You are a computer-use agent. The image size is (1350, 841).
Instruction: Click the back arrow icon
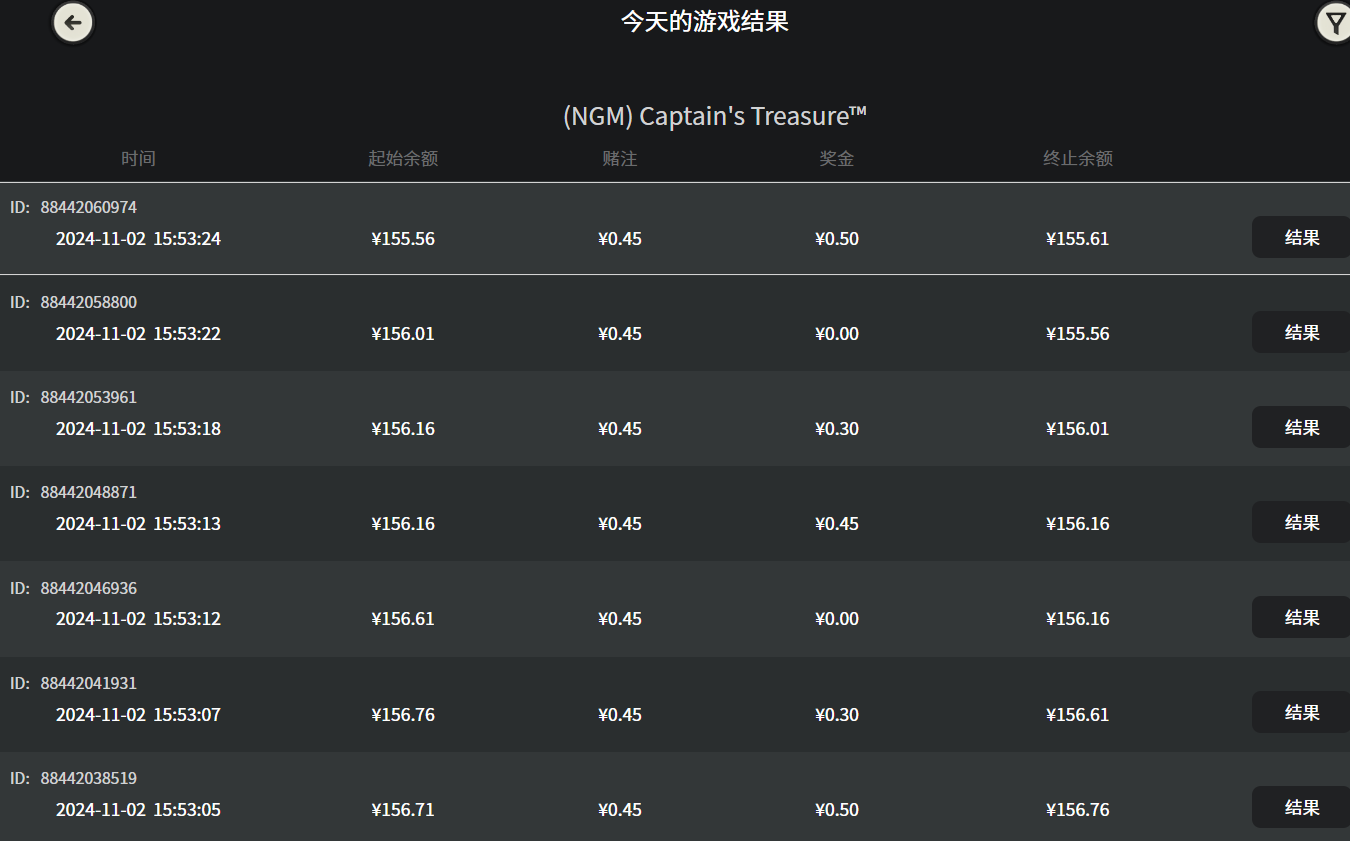pyautogui.click(x=73, y=22)
